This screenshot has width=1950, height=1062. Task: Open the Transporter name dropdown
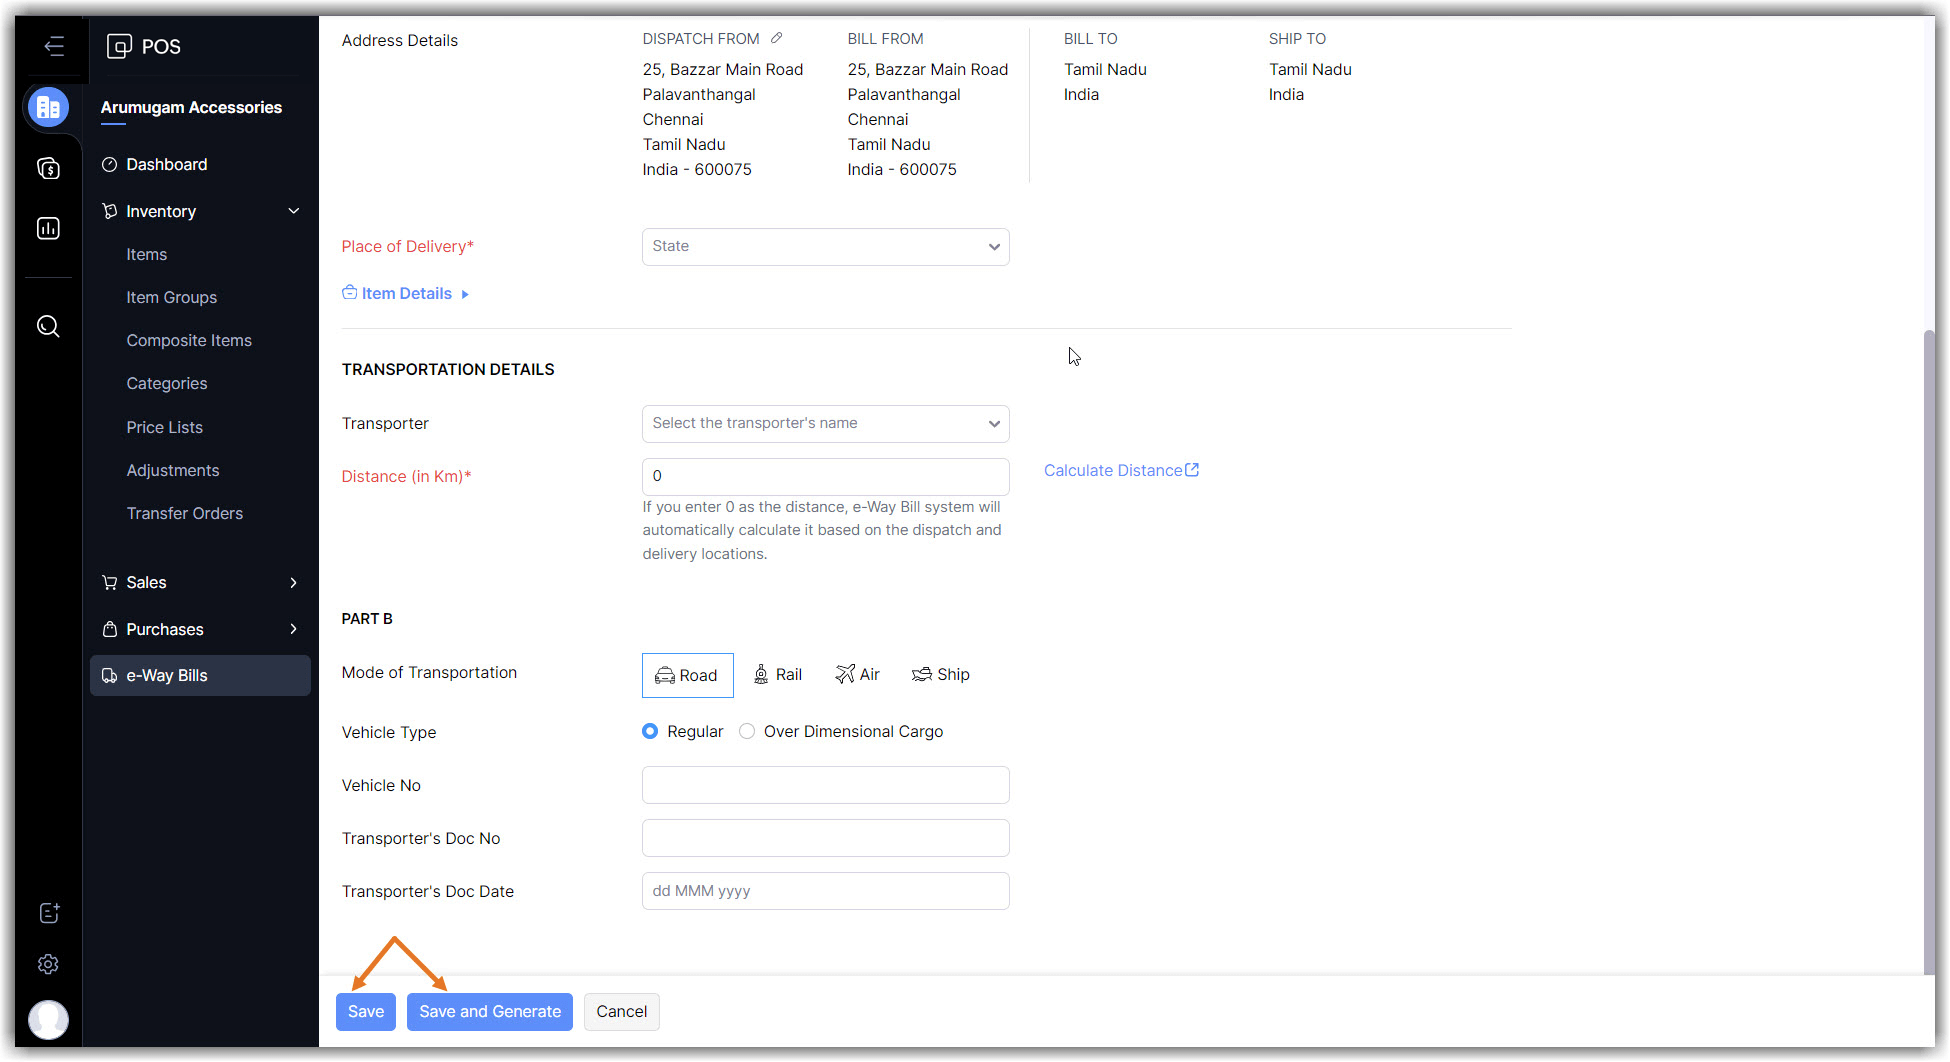[825, 424]
